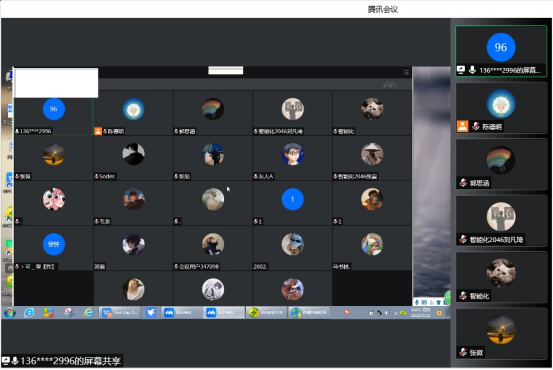Open the hamburger menu icon above participant grid
This screenshot has width=553, height=370.
(406, 72)
